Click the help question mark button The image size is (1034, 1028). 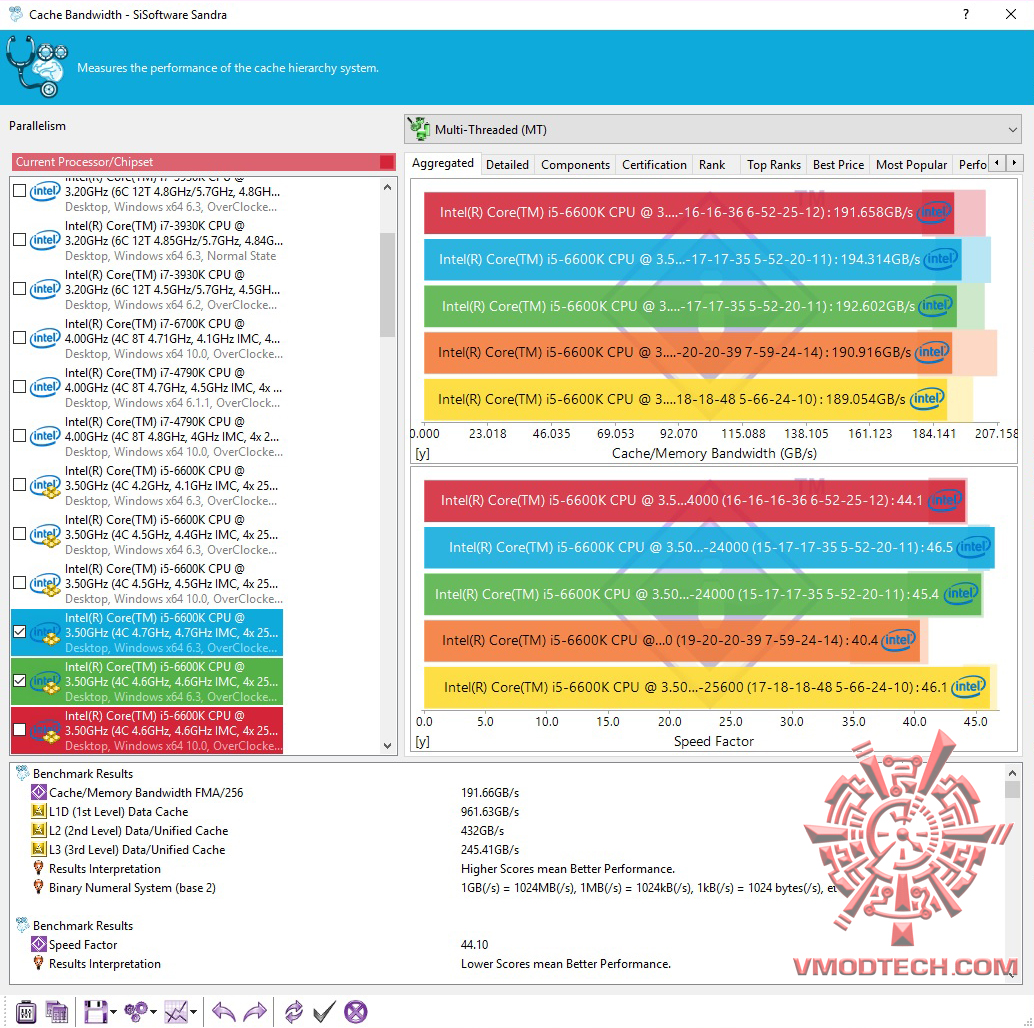pos(965,15)
